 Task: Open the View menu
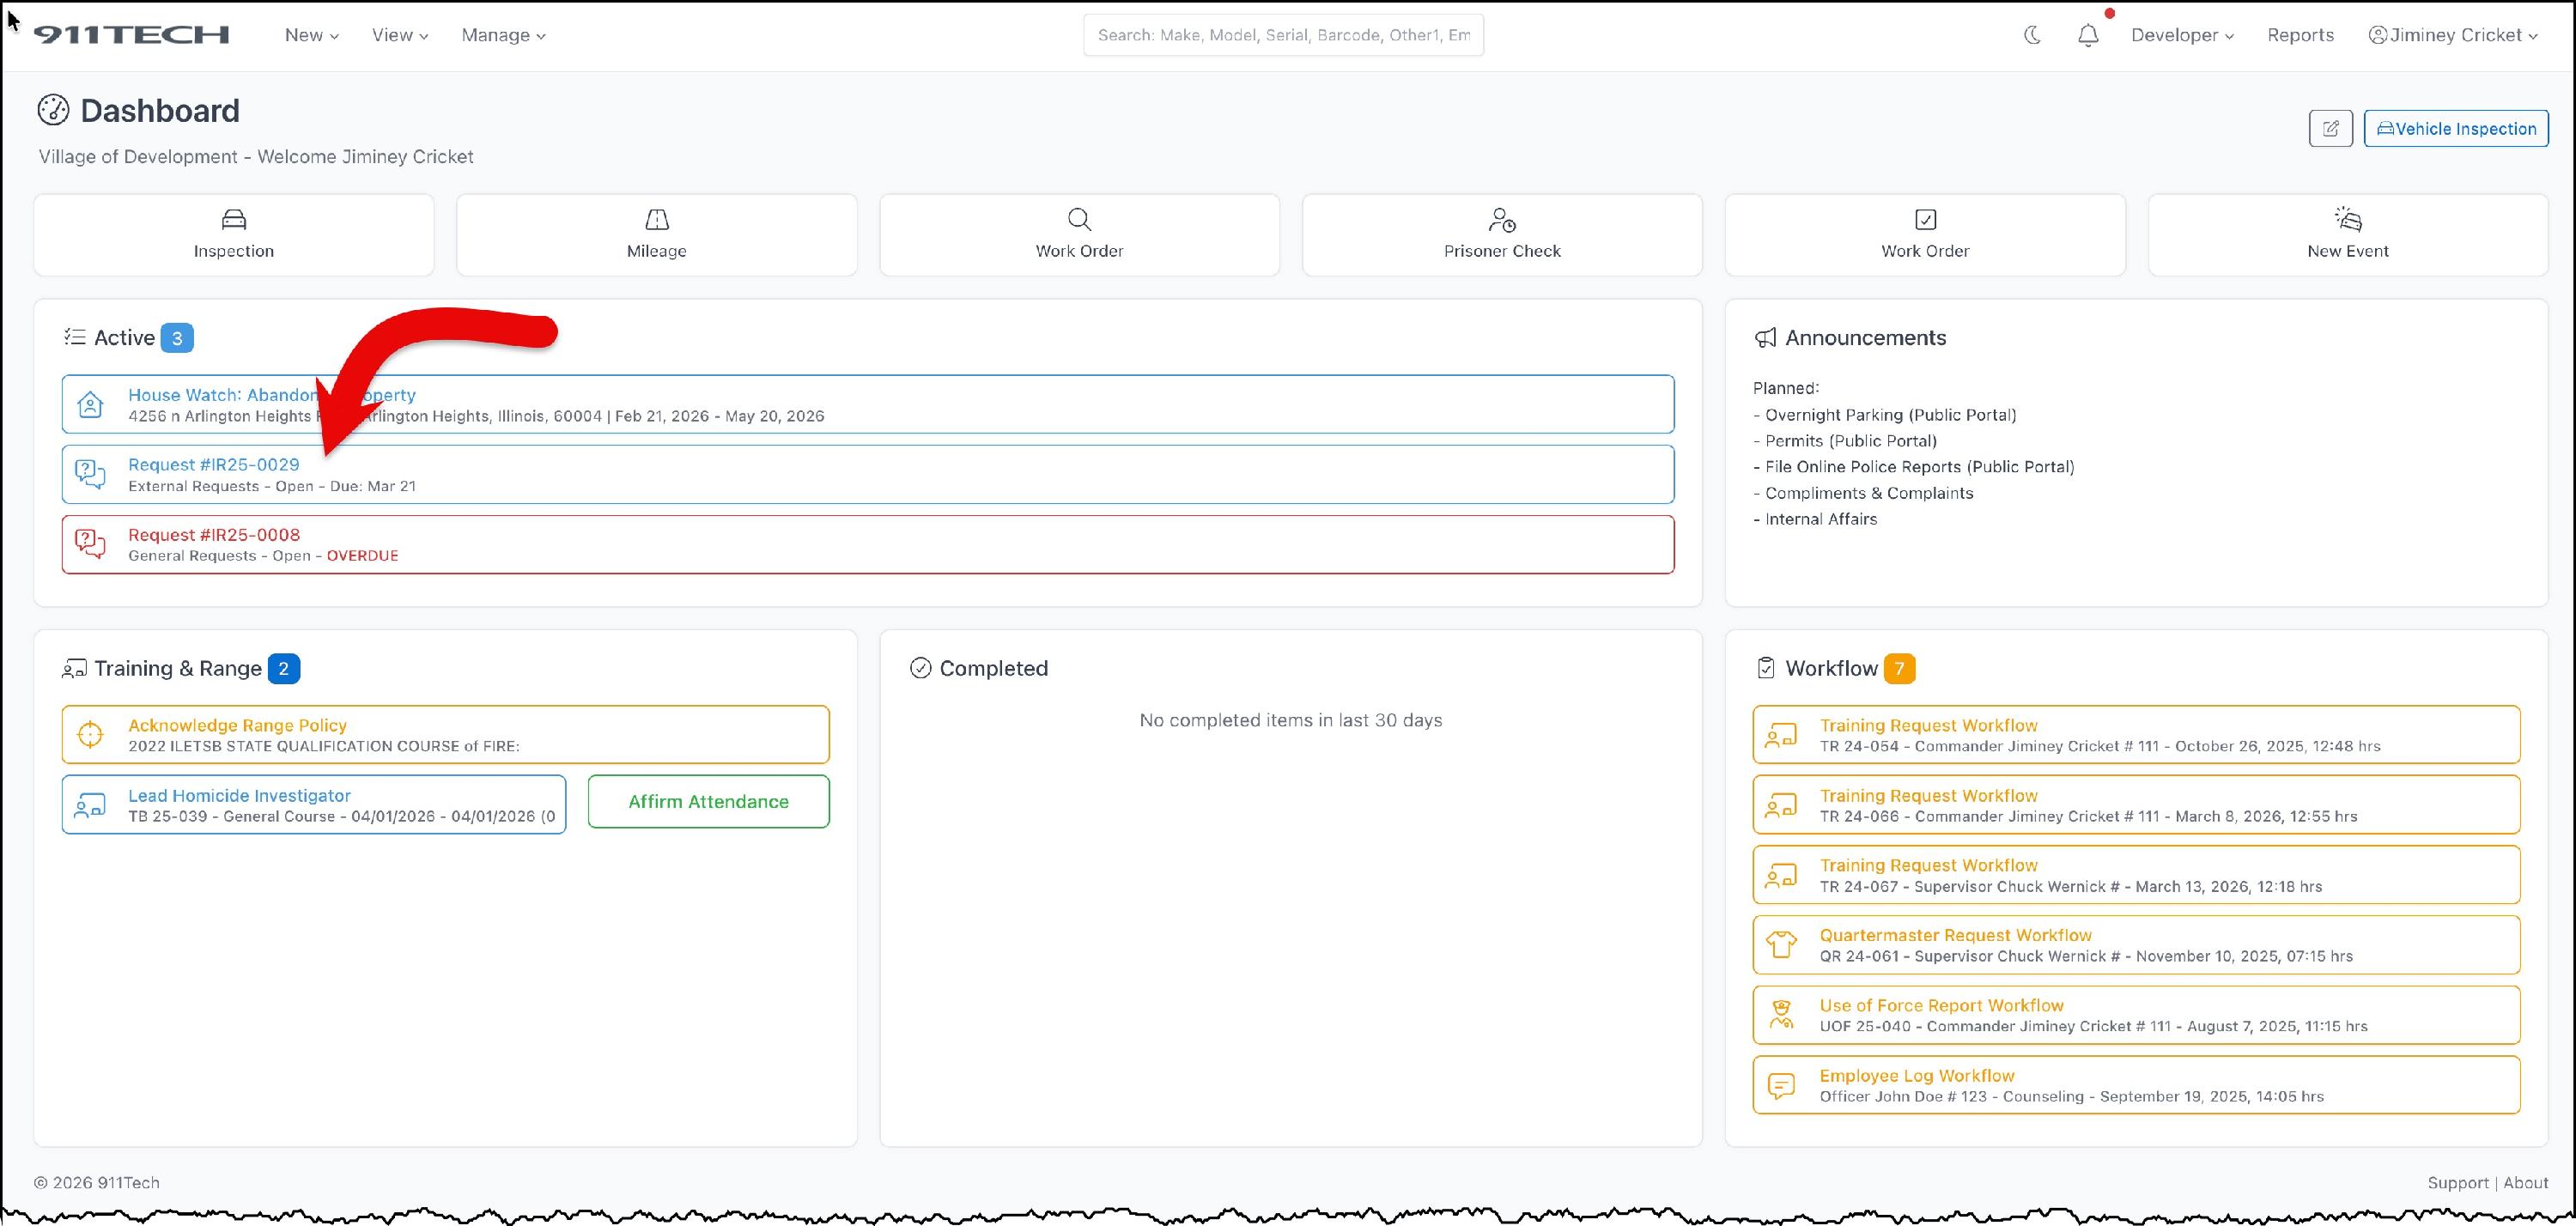400,35
